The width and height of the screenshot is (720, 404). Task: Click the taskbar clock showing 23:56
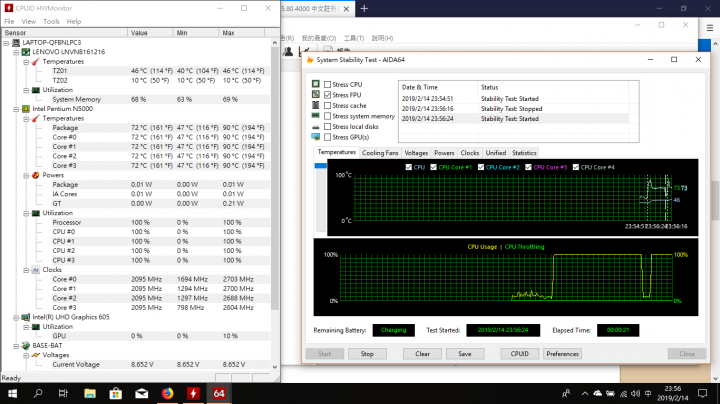tap(673, 393)
